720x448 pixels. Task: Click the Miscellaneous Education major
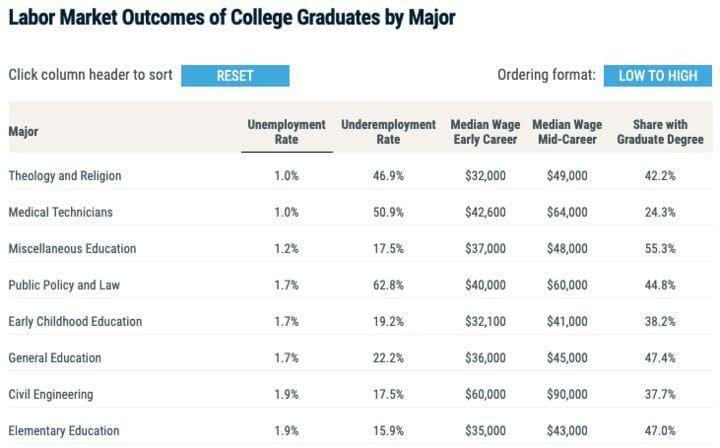(x=72, y=249)
